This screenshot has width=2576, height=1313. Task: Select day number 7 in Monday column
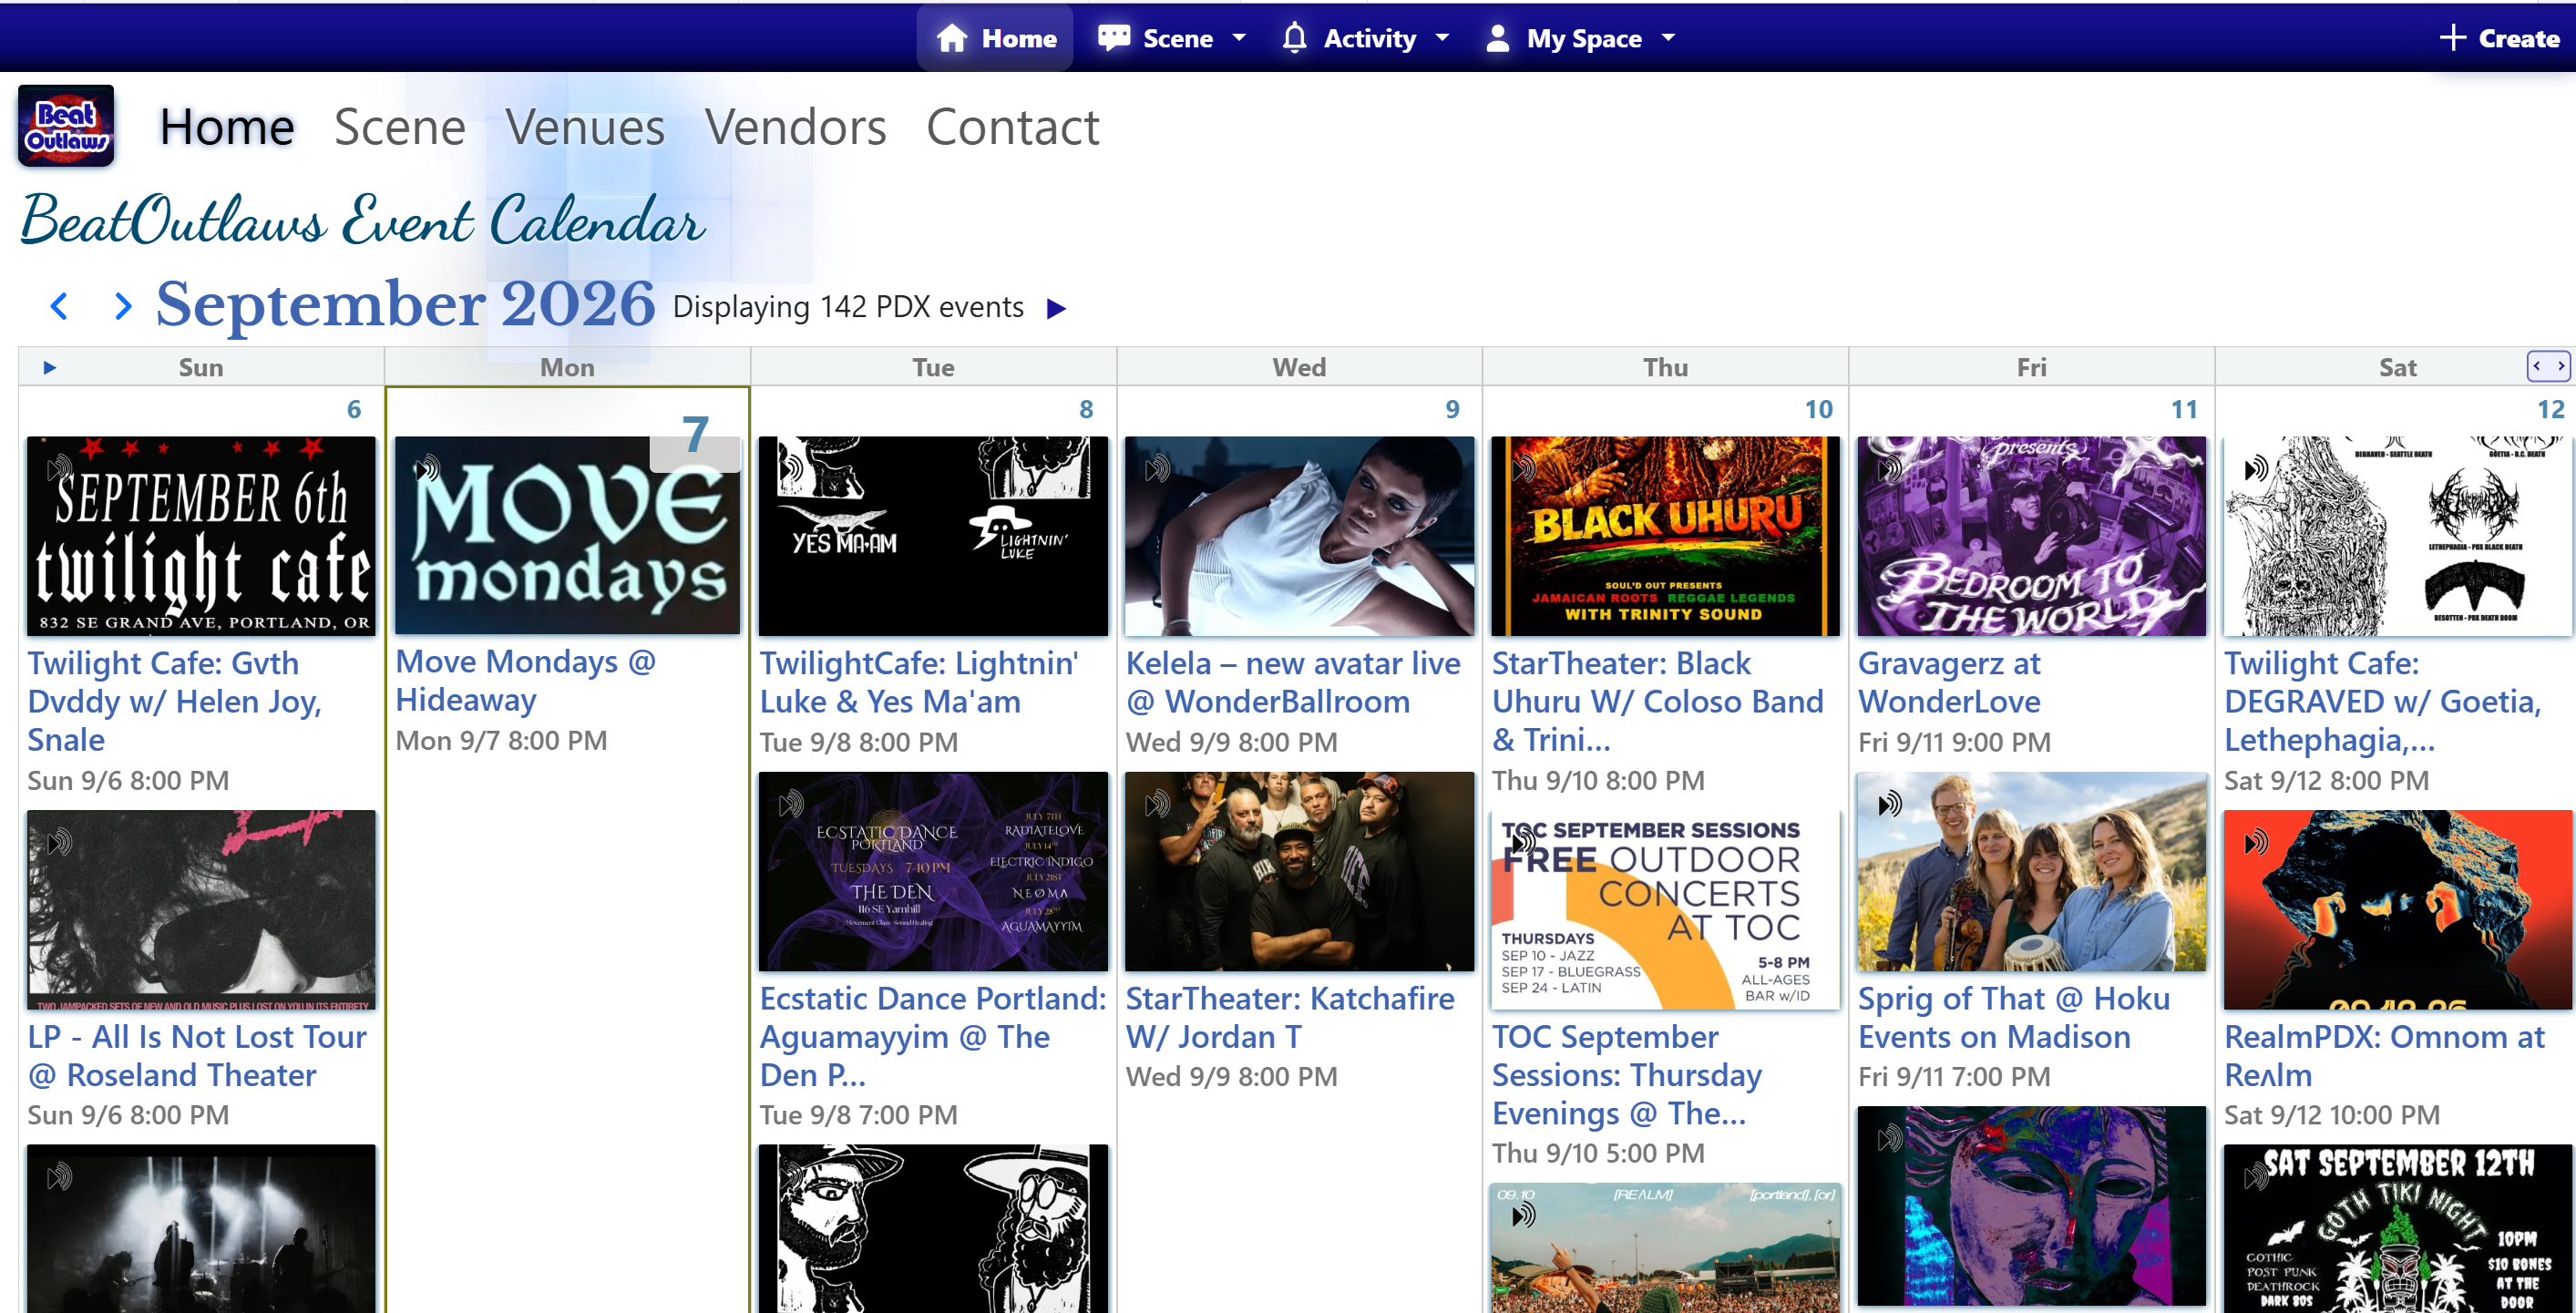click(695, 435)
